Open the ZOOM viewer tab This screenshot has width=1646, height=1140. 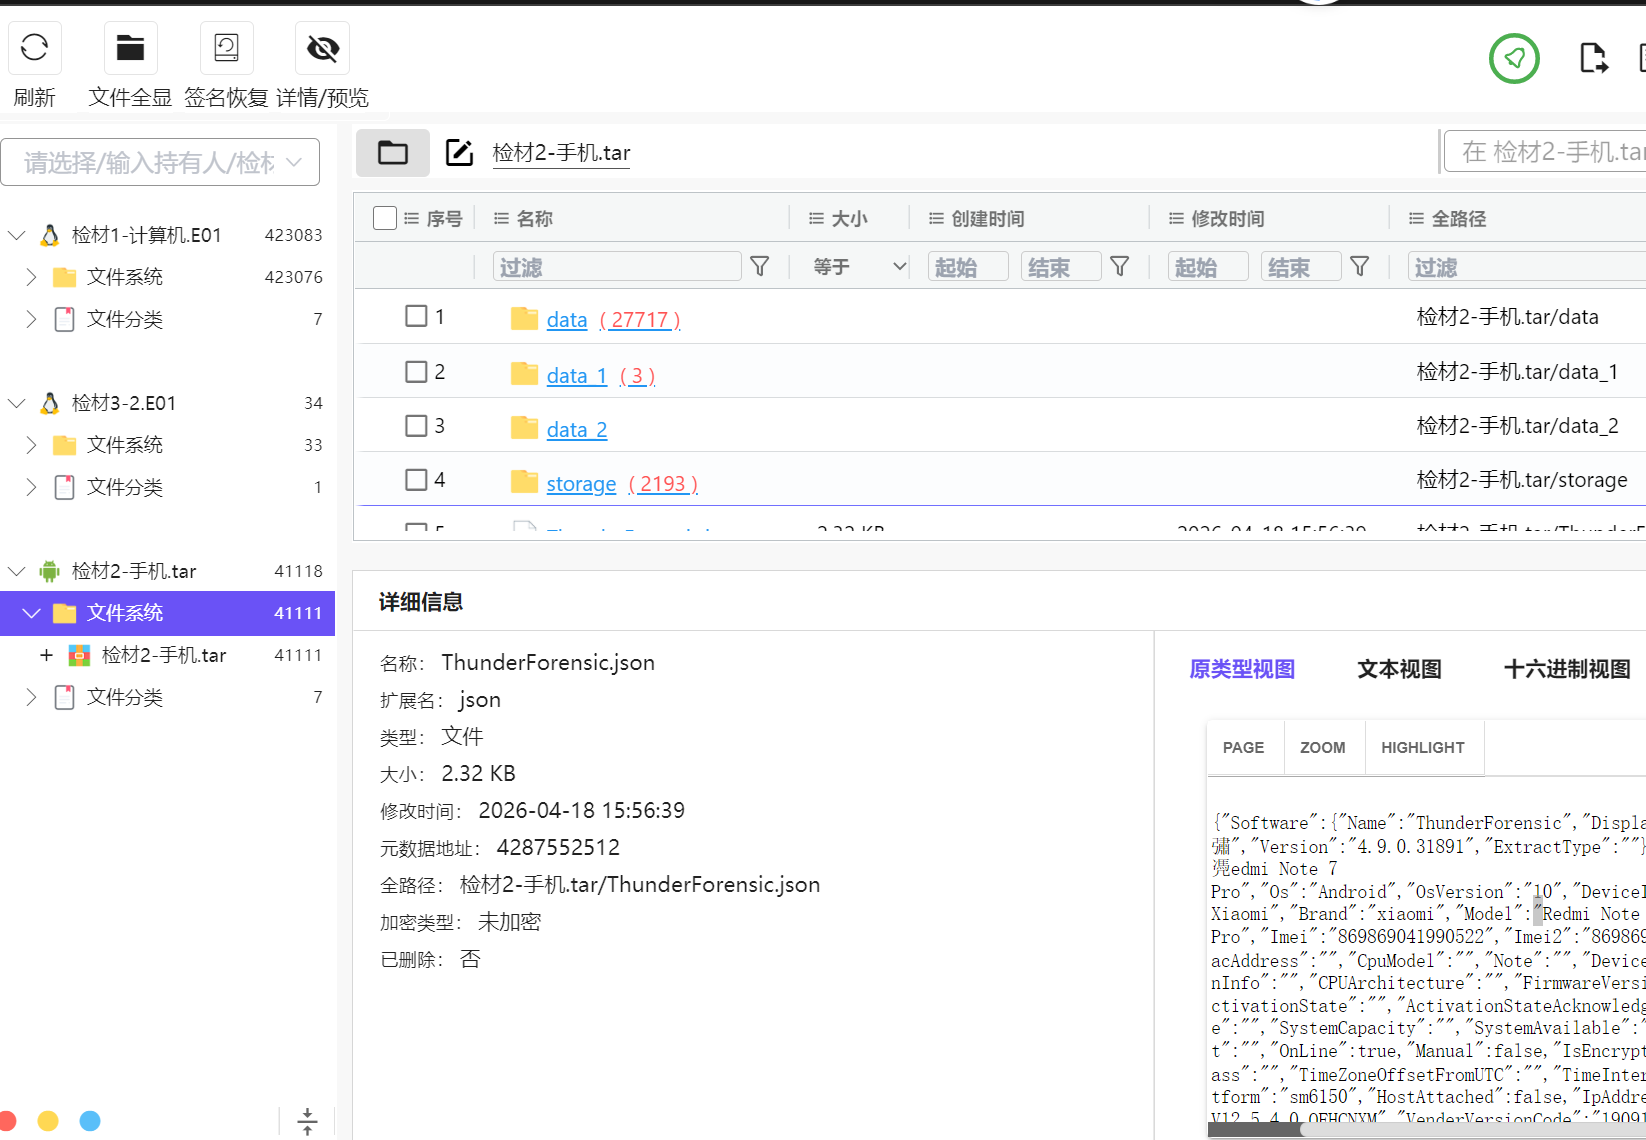click(x=1322, y=747)
